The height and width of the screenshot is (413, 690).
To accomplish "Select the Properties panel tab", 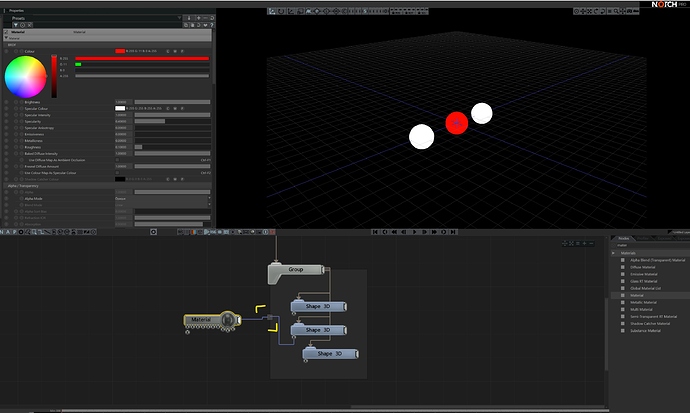I will (16, 11).
